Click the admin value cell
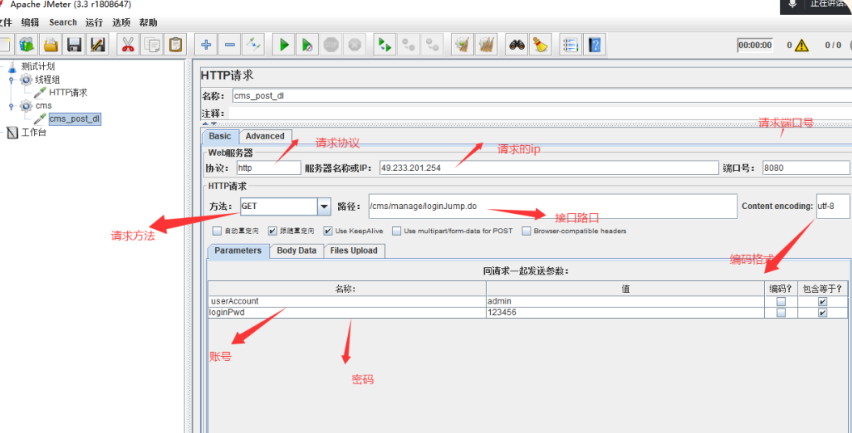This screenshot has height=433, width=852. click(x=625, y=302)
